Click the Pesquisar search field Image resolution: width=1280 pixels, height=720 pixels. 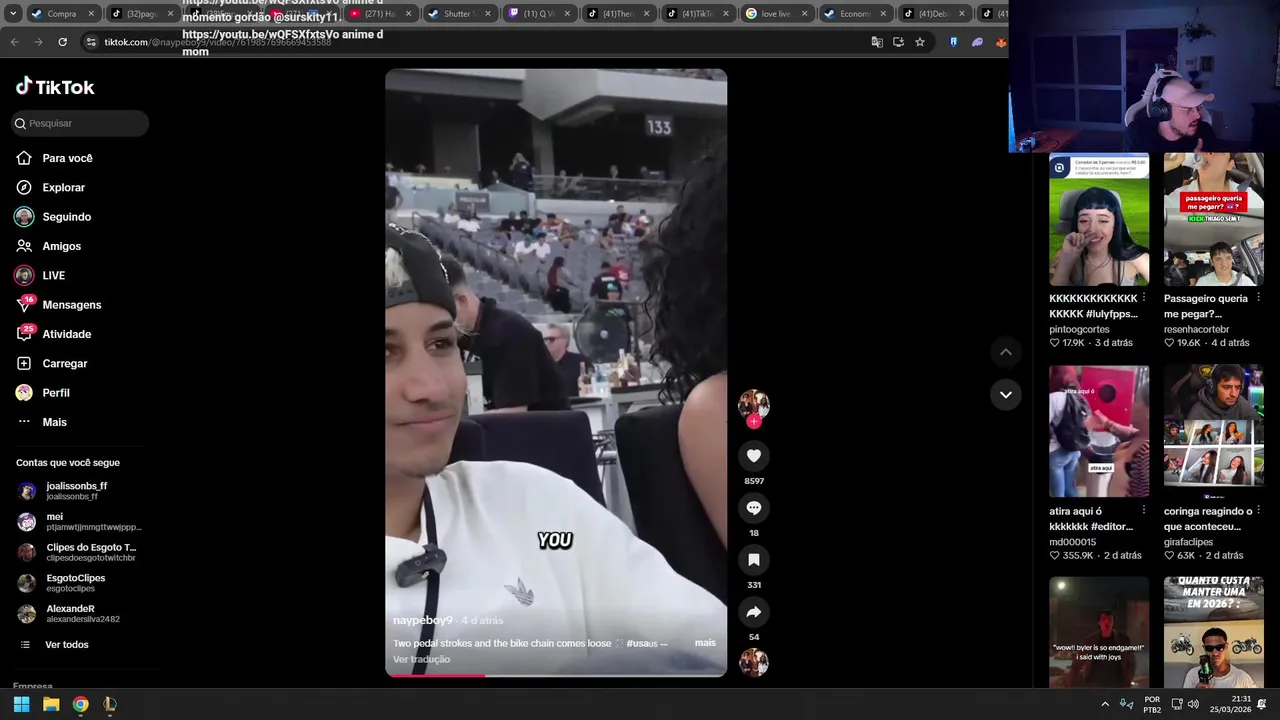(80, 123)
